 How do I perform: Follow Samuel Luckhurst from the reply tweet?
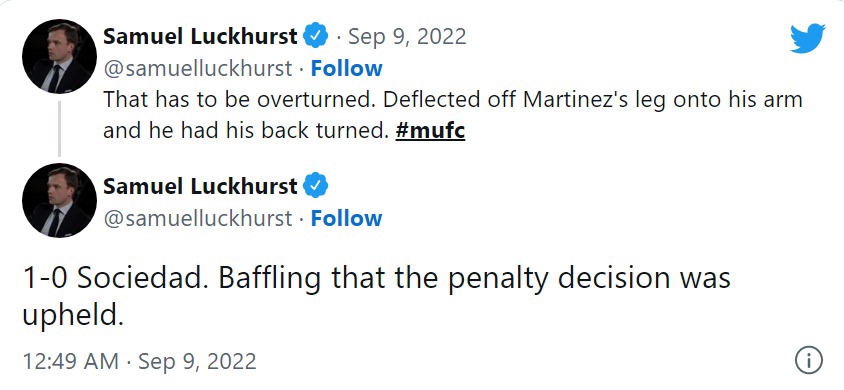(x=347, y=218)
